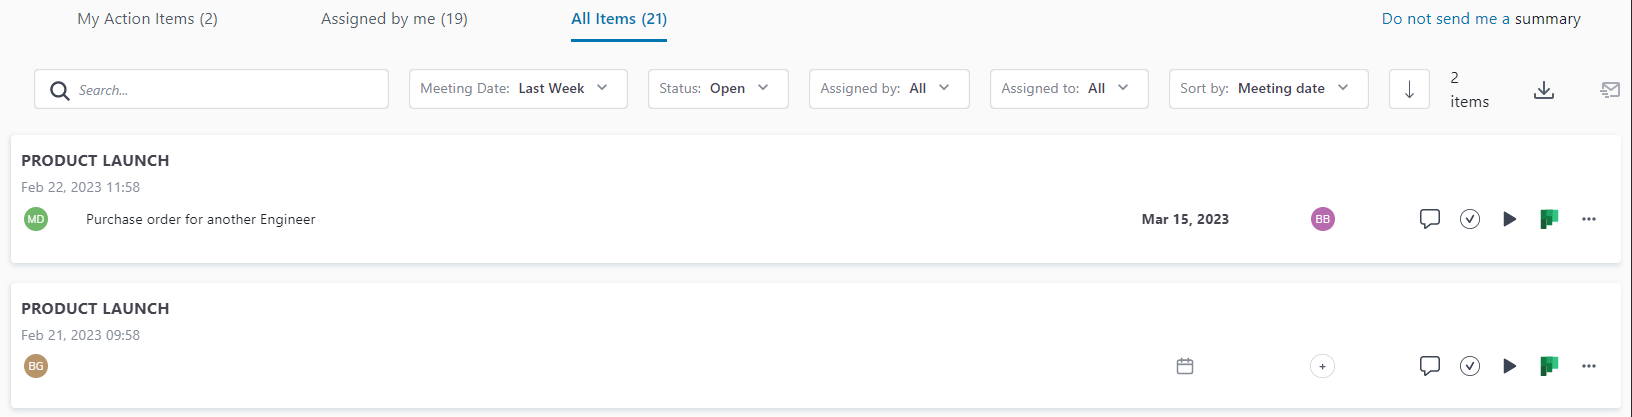Viewport: 1632px width, 417px height.
Task: Download the action items list
Action: coord(1544,90)
